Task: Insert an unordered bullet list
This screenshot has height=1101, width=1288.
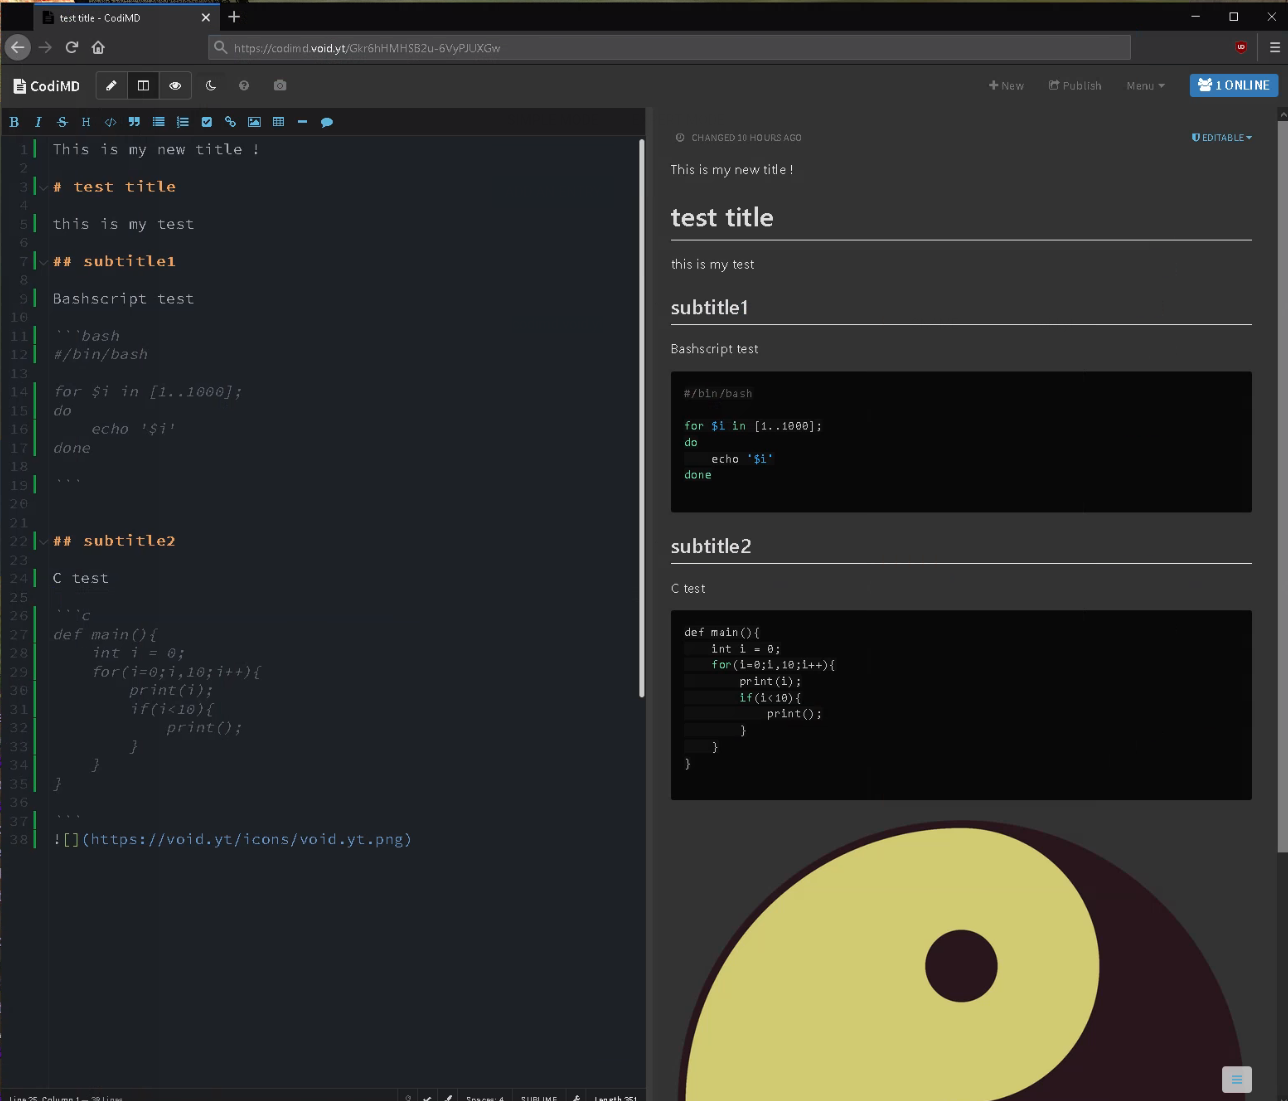Action: coord(158,122)
